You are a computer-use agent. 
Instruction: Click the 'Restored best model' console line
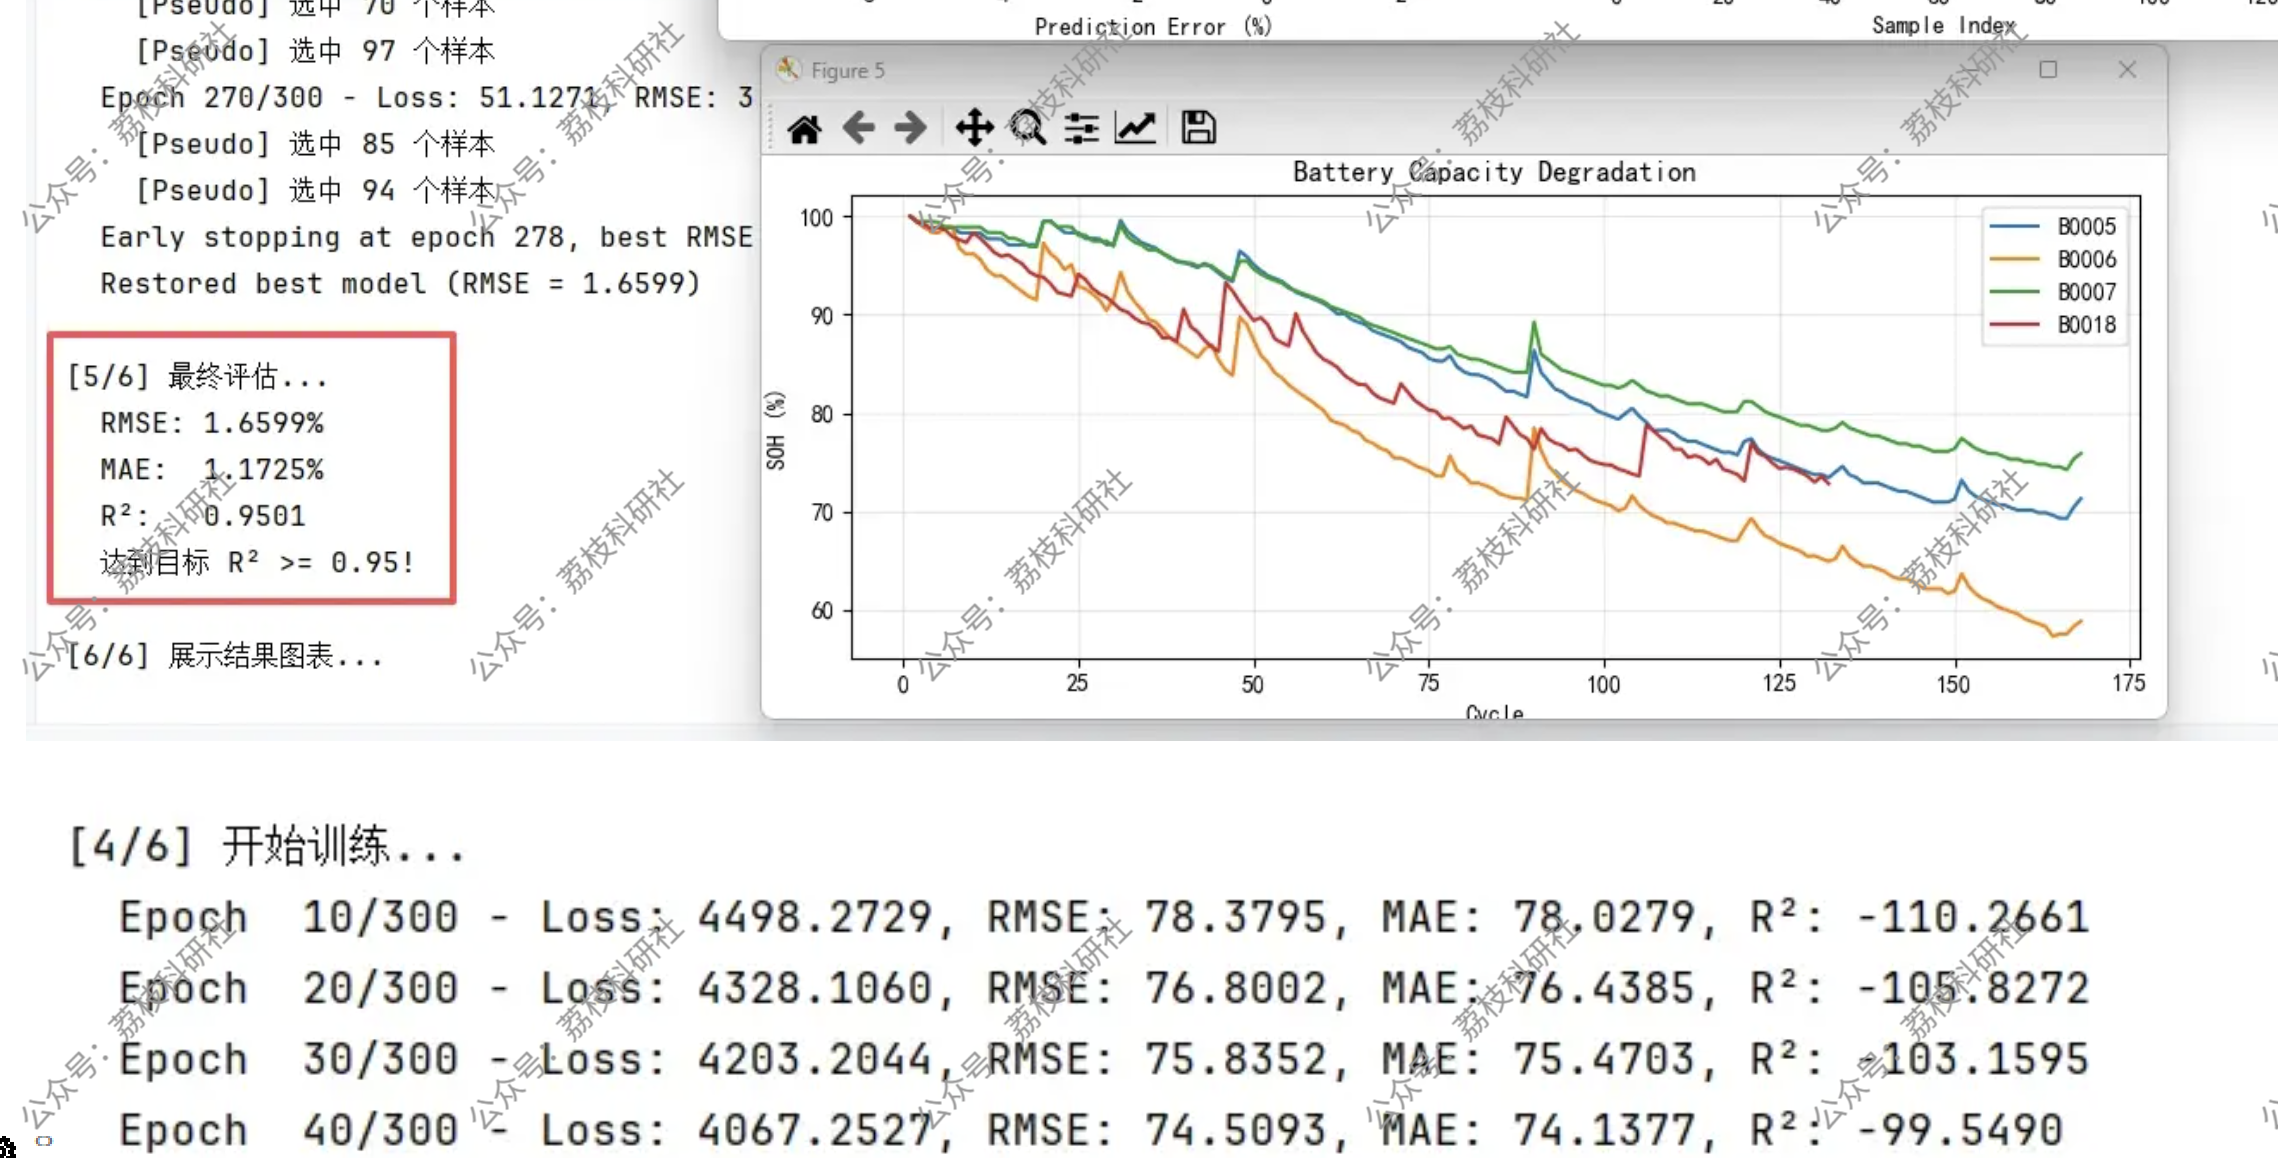(x=400, y=283)
